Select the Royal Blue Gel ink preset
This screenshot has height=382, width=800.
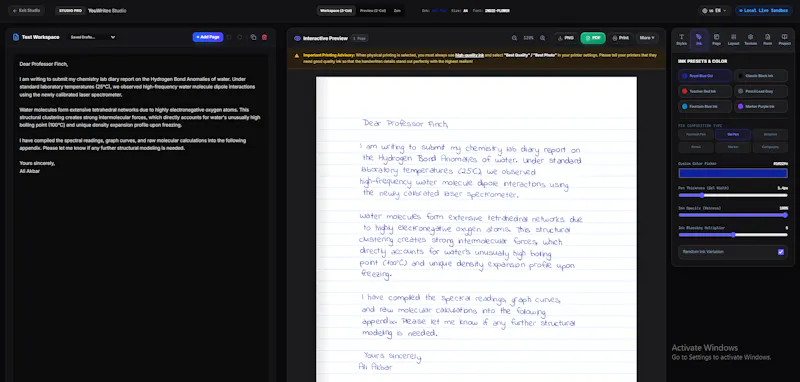pos(705,76)
